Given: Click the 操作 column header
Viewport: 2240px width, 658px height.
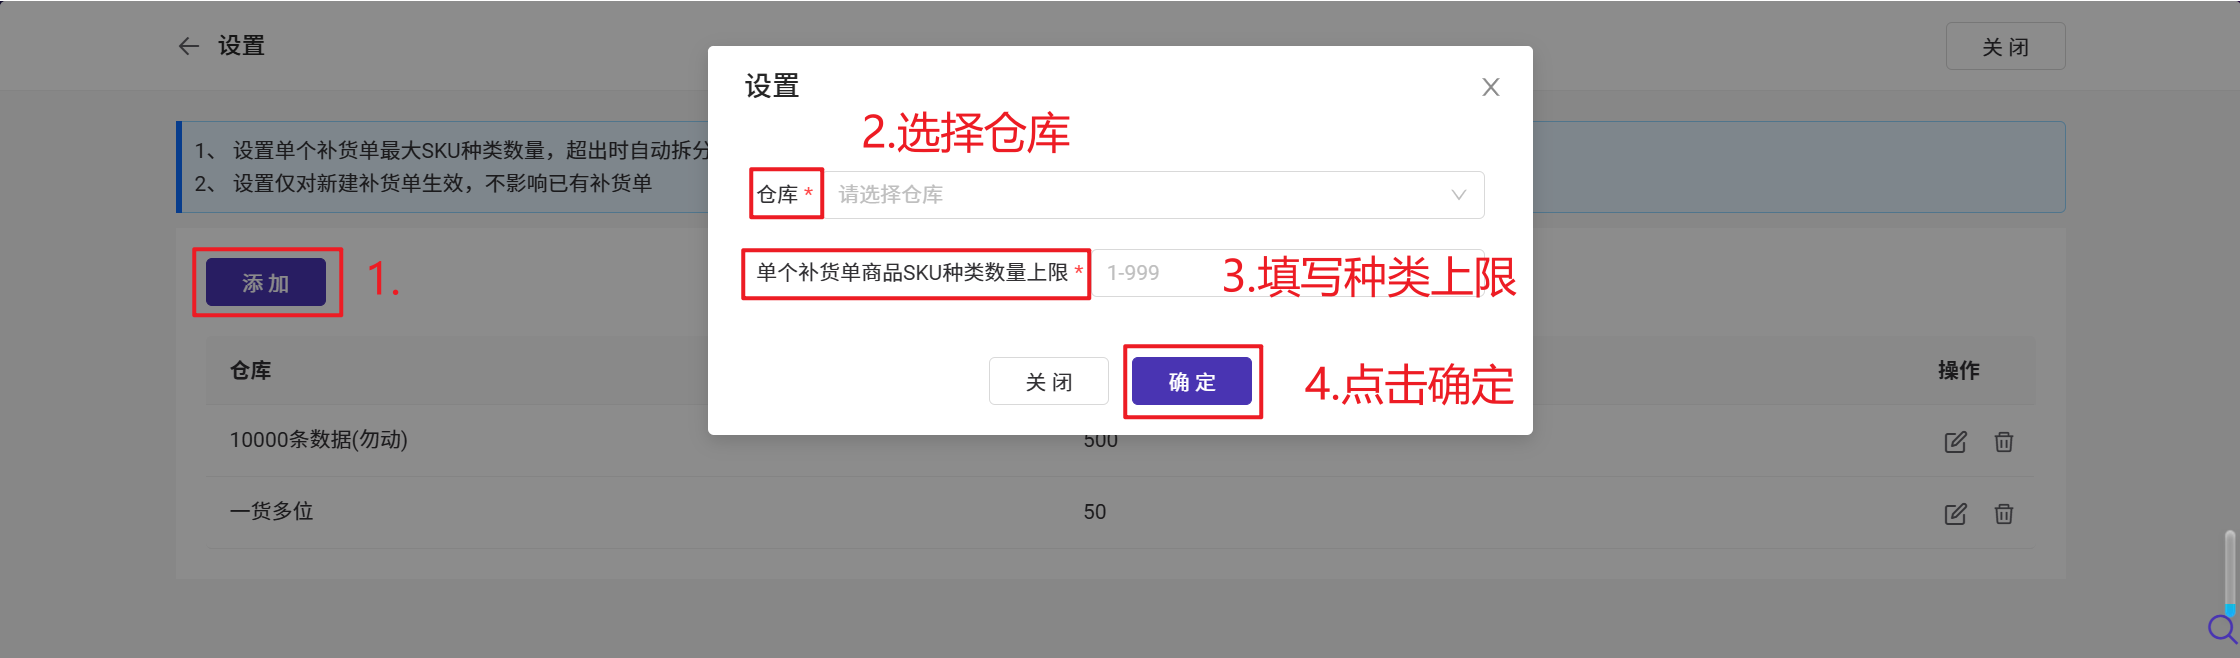Looking at the screenshot, I should tap(1959, 371).
